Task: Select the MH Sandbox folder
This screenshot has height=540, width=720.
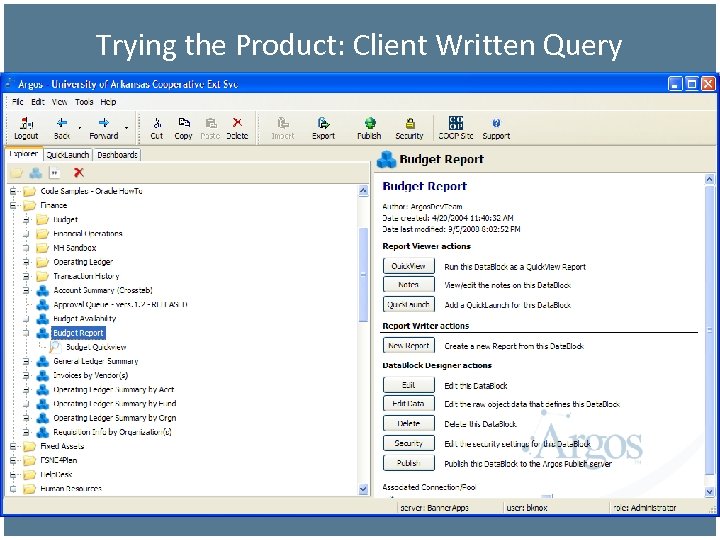Action: [75, 248]
